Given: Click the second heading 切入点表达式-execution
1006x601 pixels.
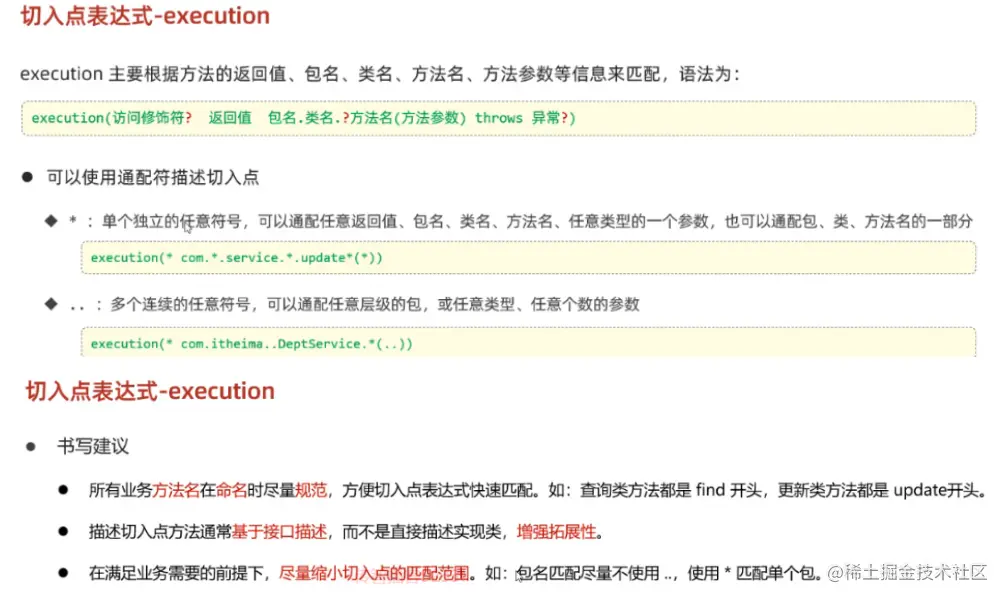Looking at the screenshot, I should coord(150,391).
